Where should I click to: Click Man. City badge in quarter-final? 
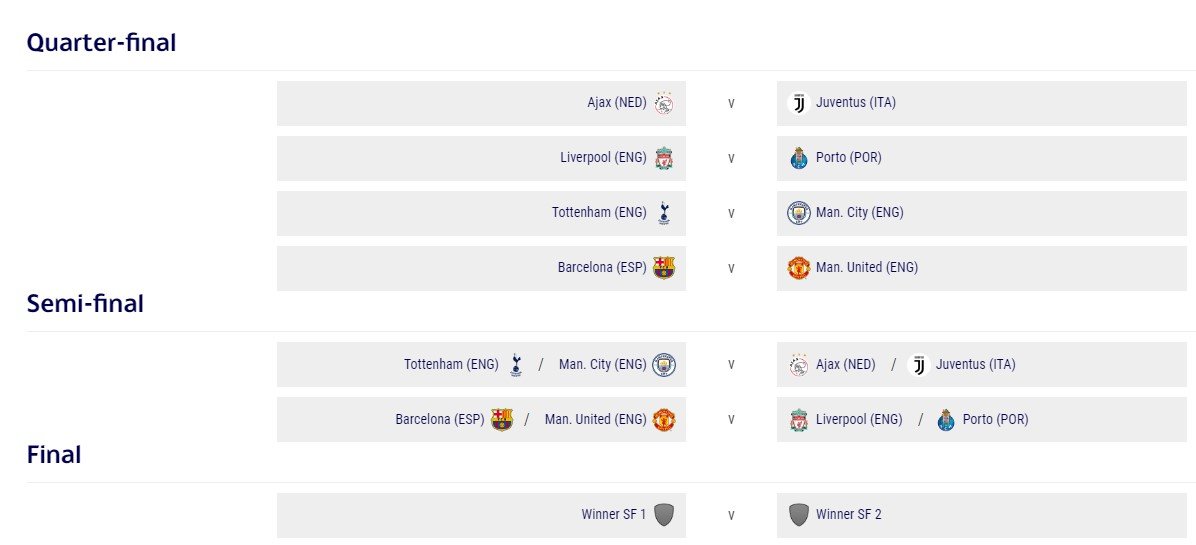pyautogui.click(x=799, y=213)
